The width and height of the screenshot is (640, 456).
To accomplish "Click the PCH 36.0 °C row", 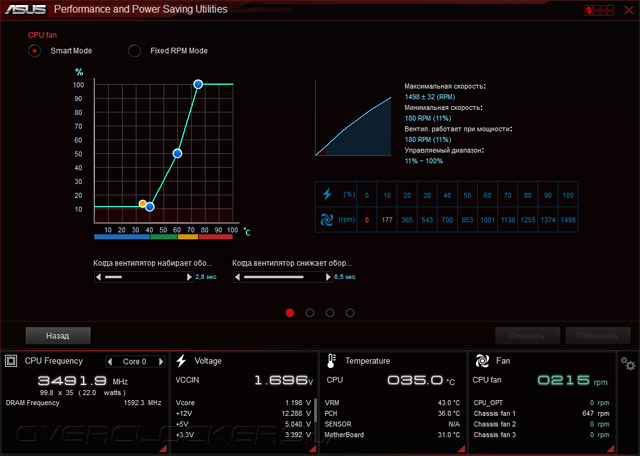I will 392,413.
